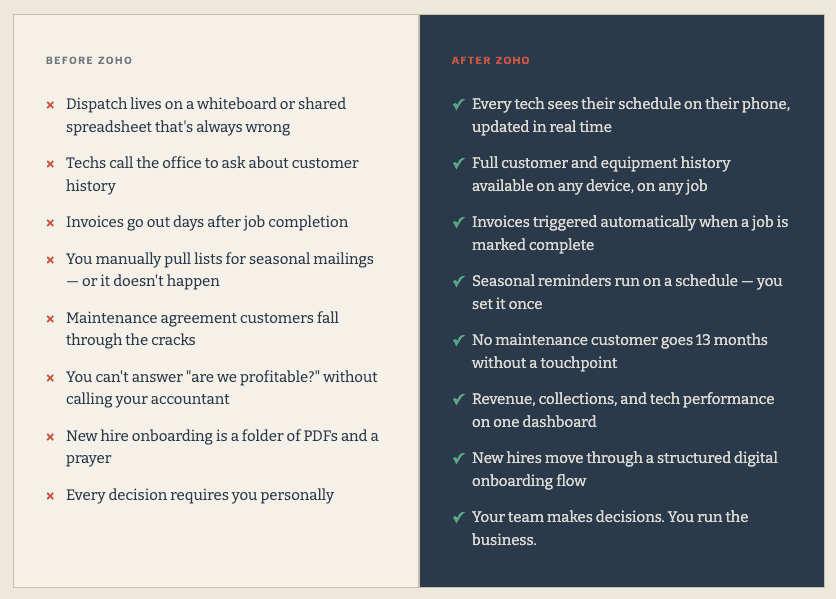Click the X beside are we profitable item

(50, 378)
